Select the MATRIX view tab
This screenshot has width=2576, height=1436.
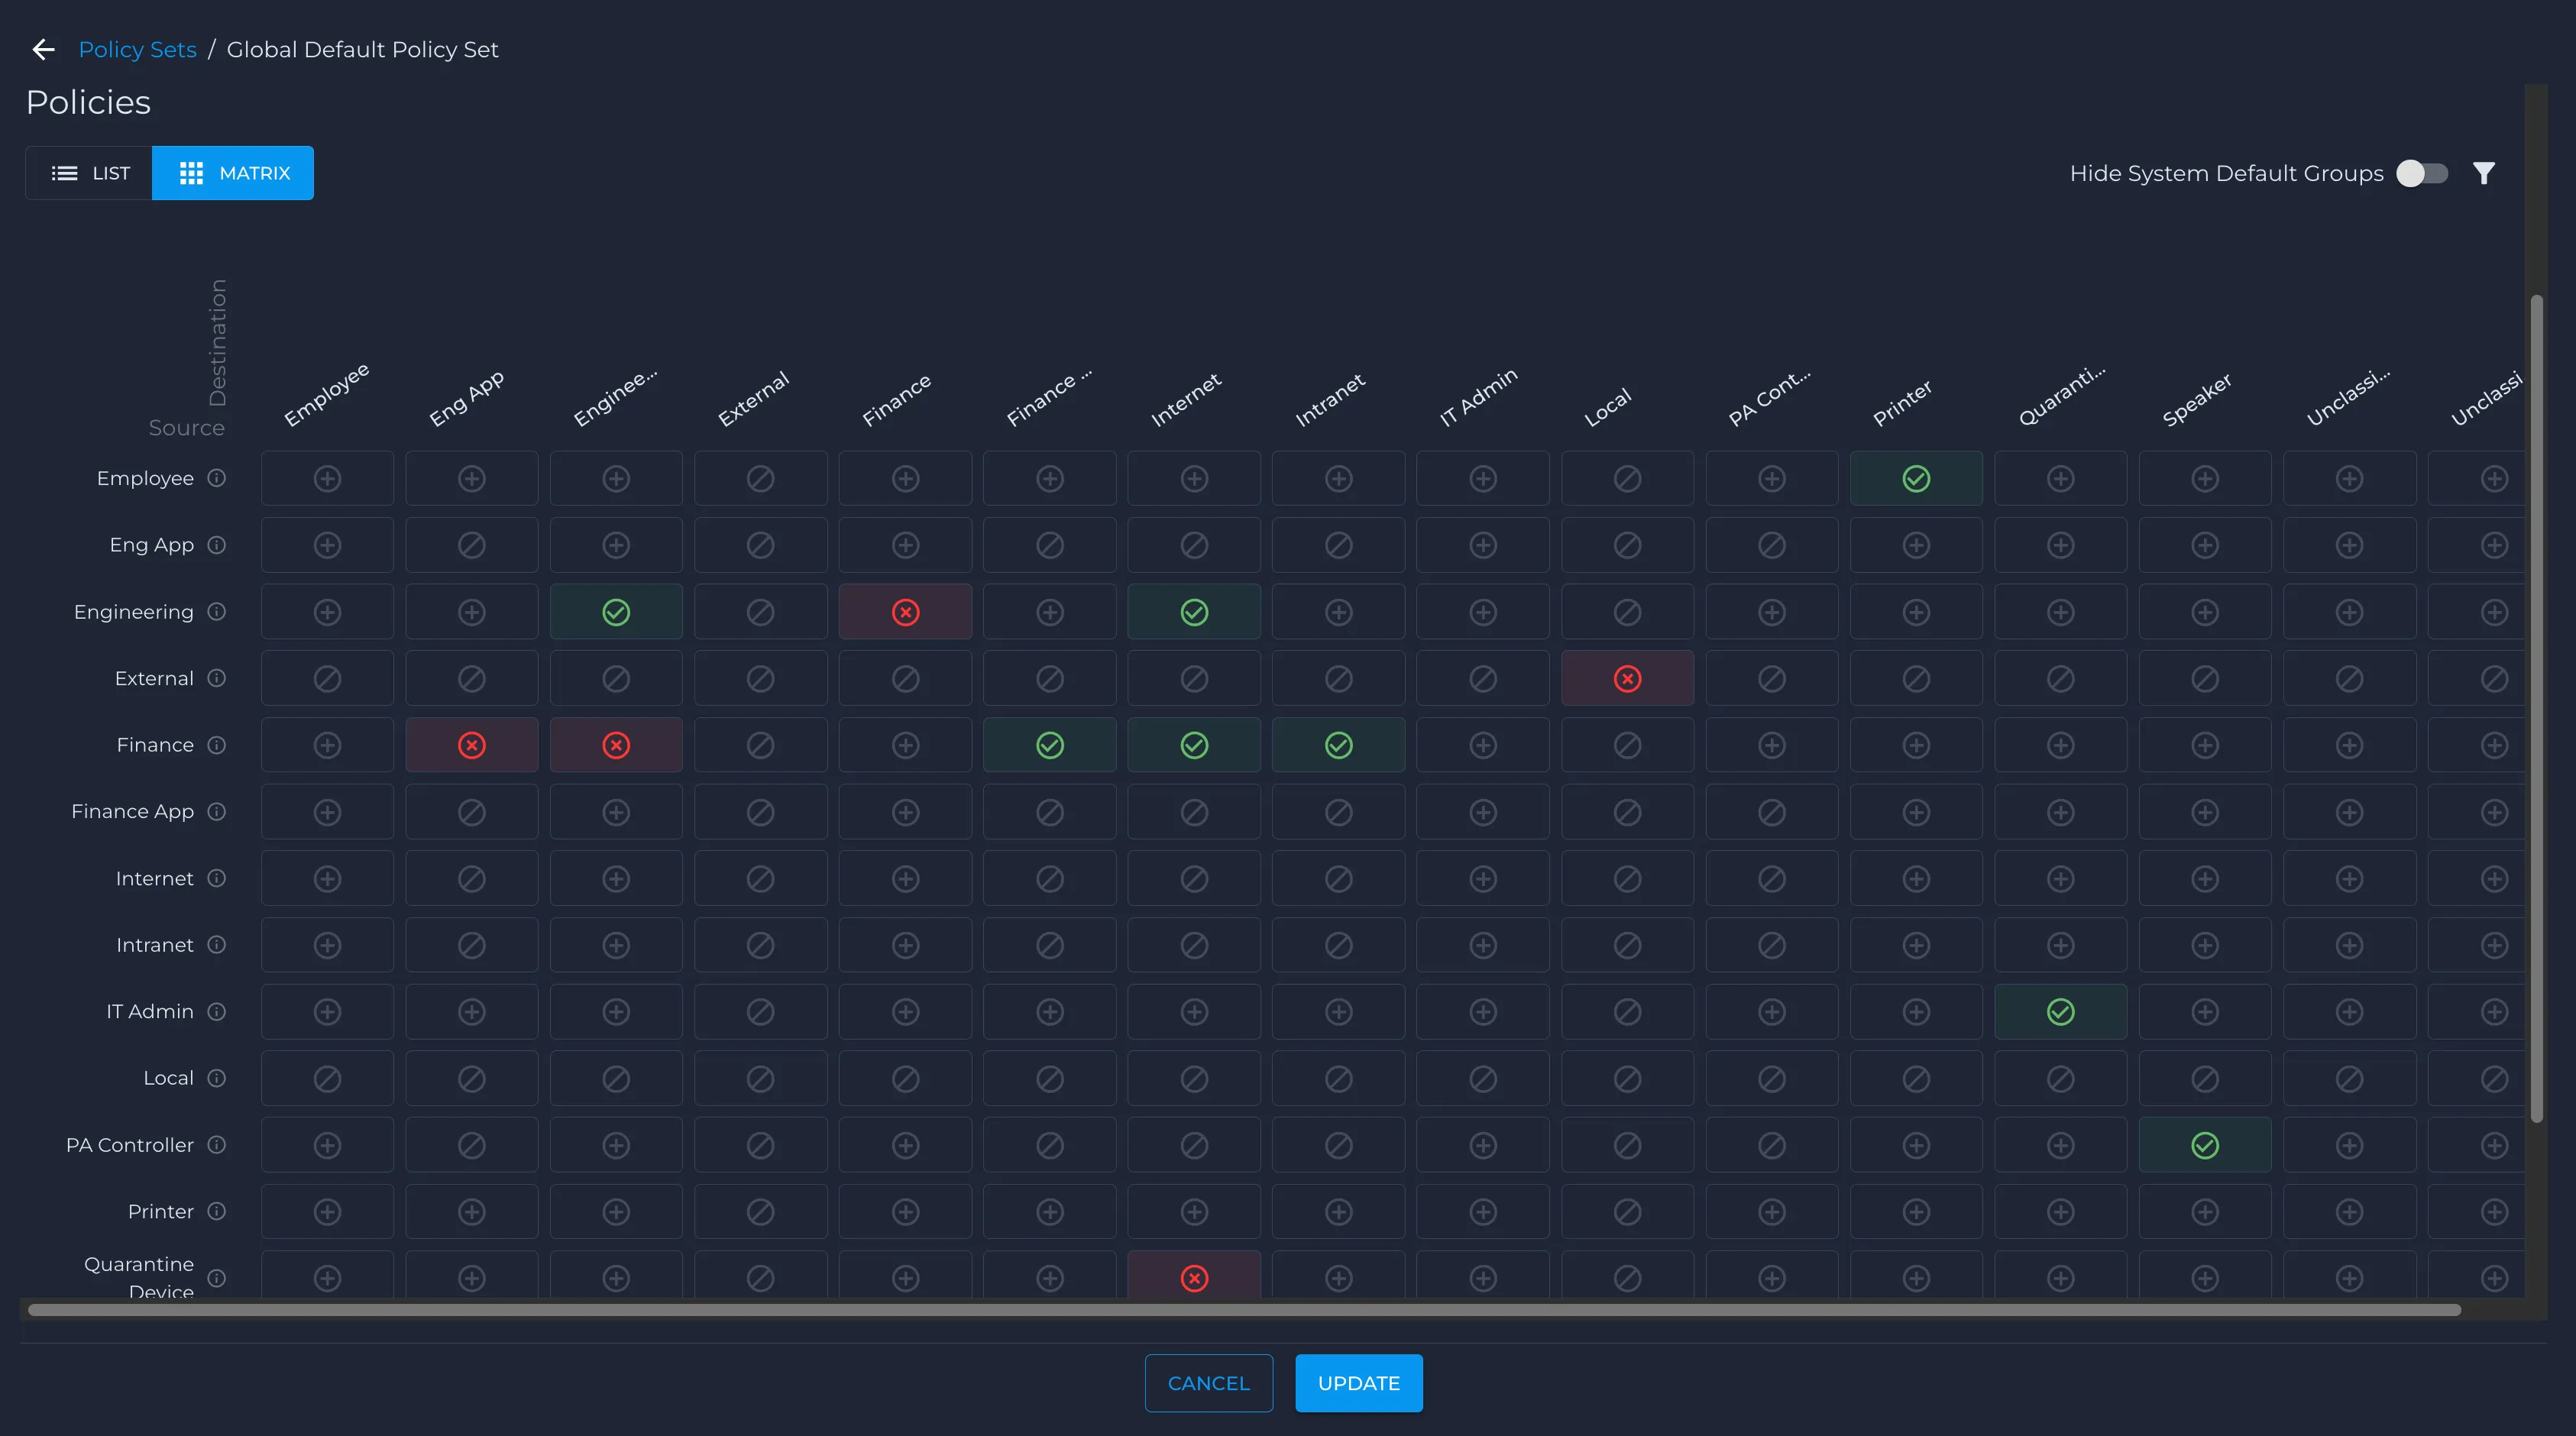(x=233, y=173)
